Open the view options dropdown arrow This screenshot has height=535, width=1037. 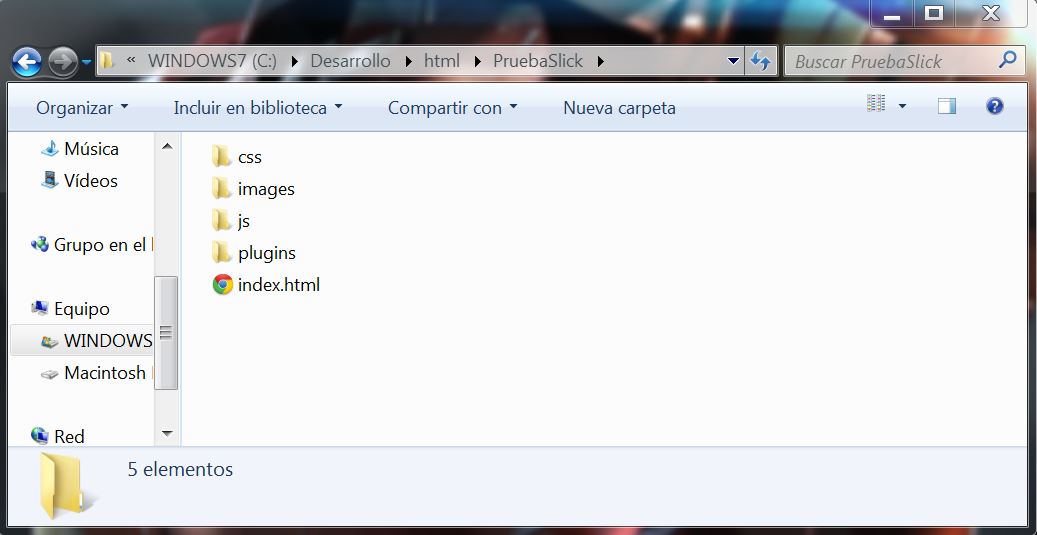click(902, 106)
